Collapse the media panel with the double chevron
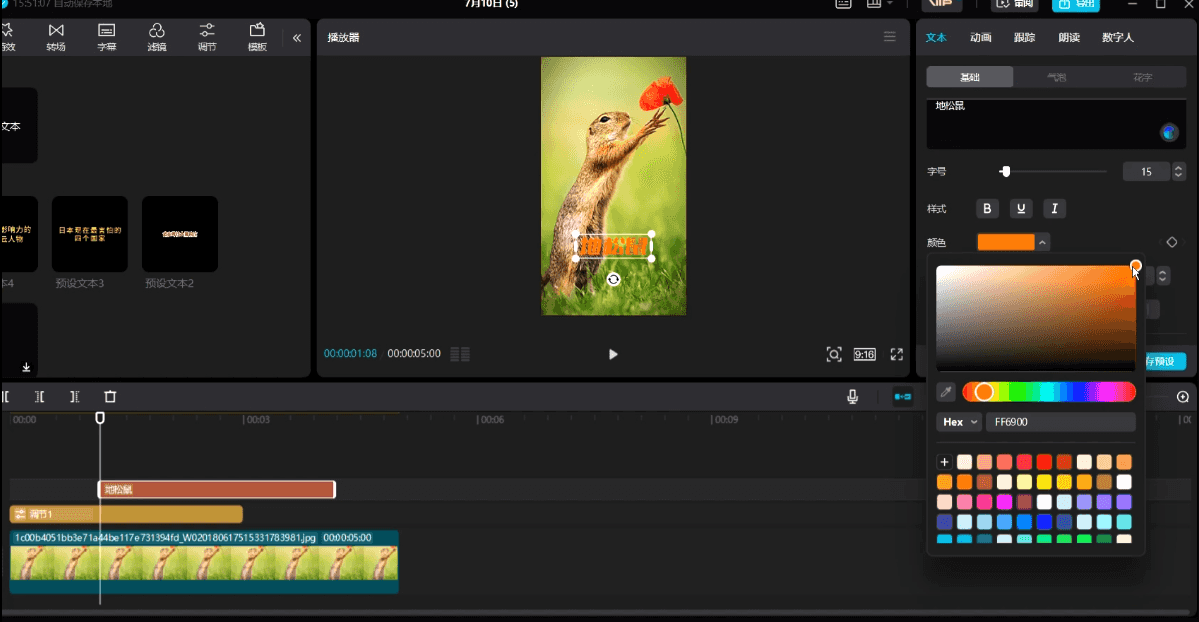The image size is (1199, 622). pyautogui.click(x=297, y=37)
